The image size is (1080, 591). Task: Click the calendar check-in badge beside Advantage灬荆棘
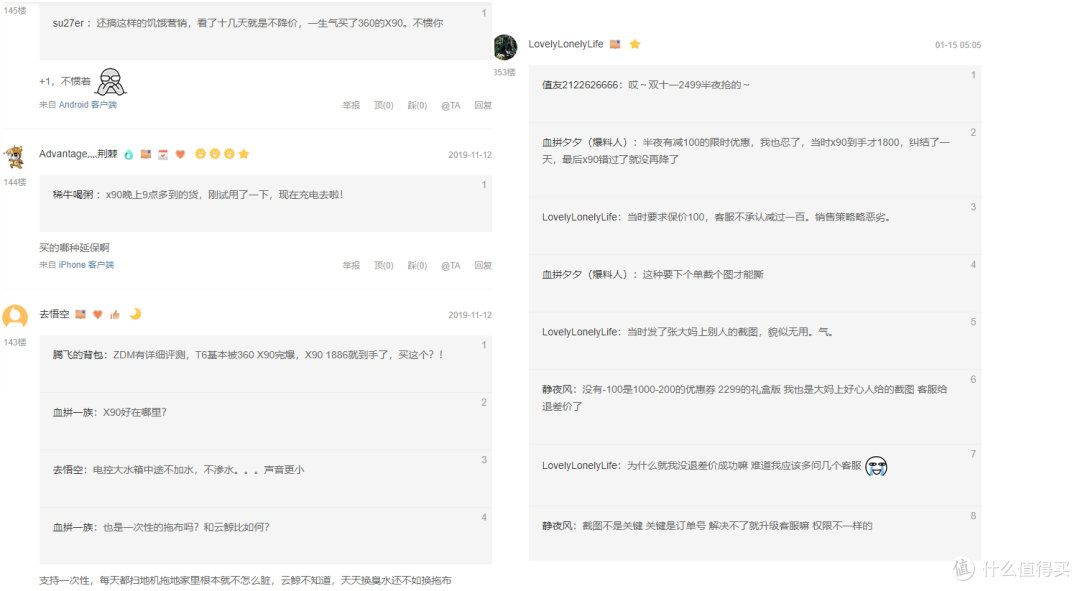point(163,154)
